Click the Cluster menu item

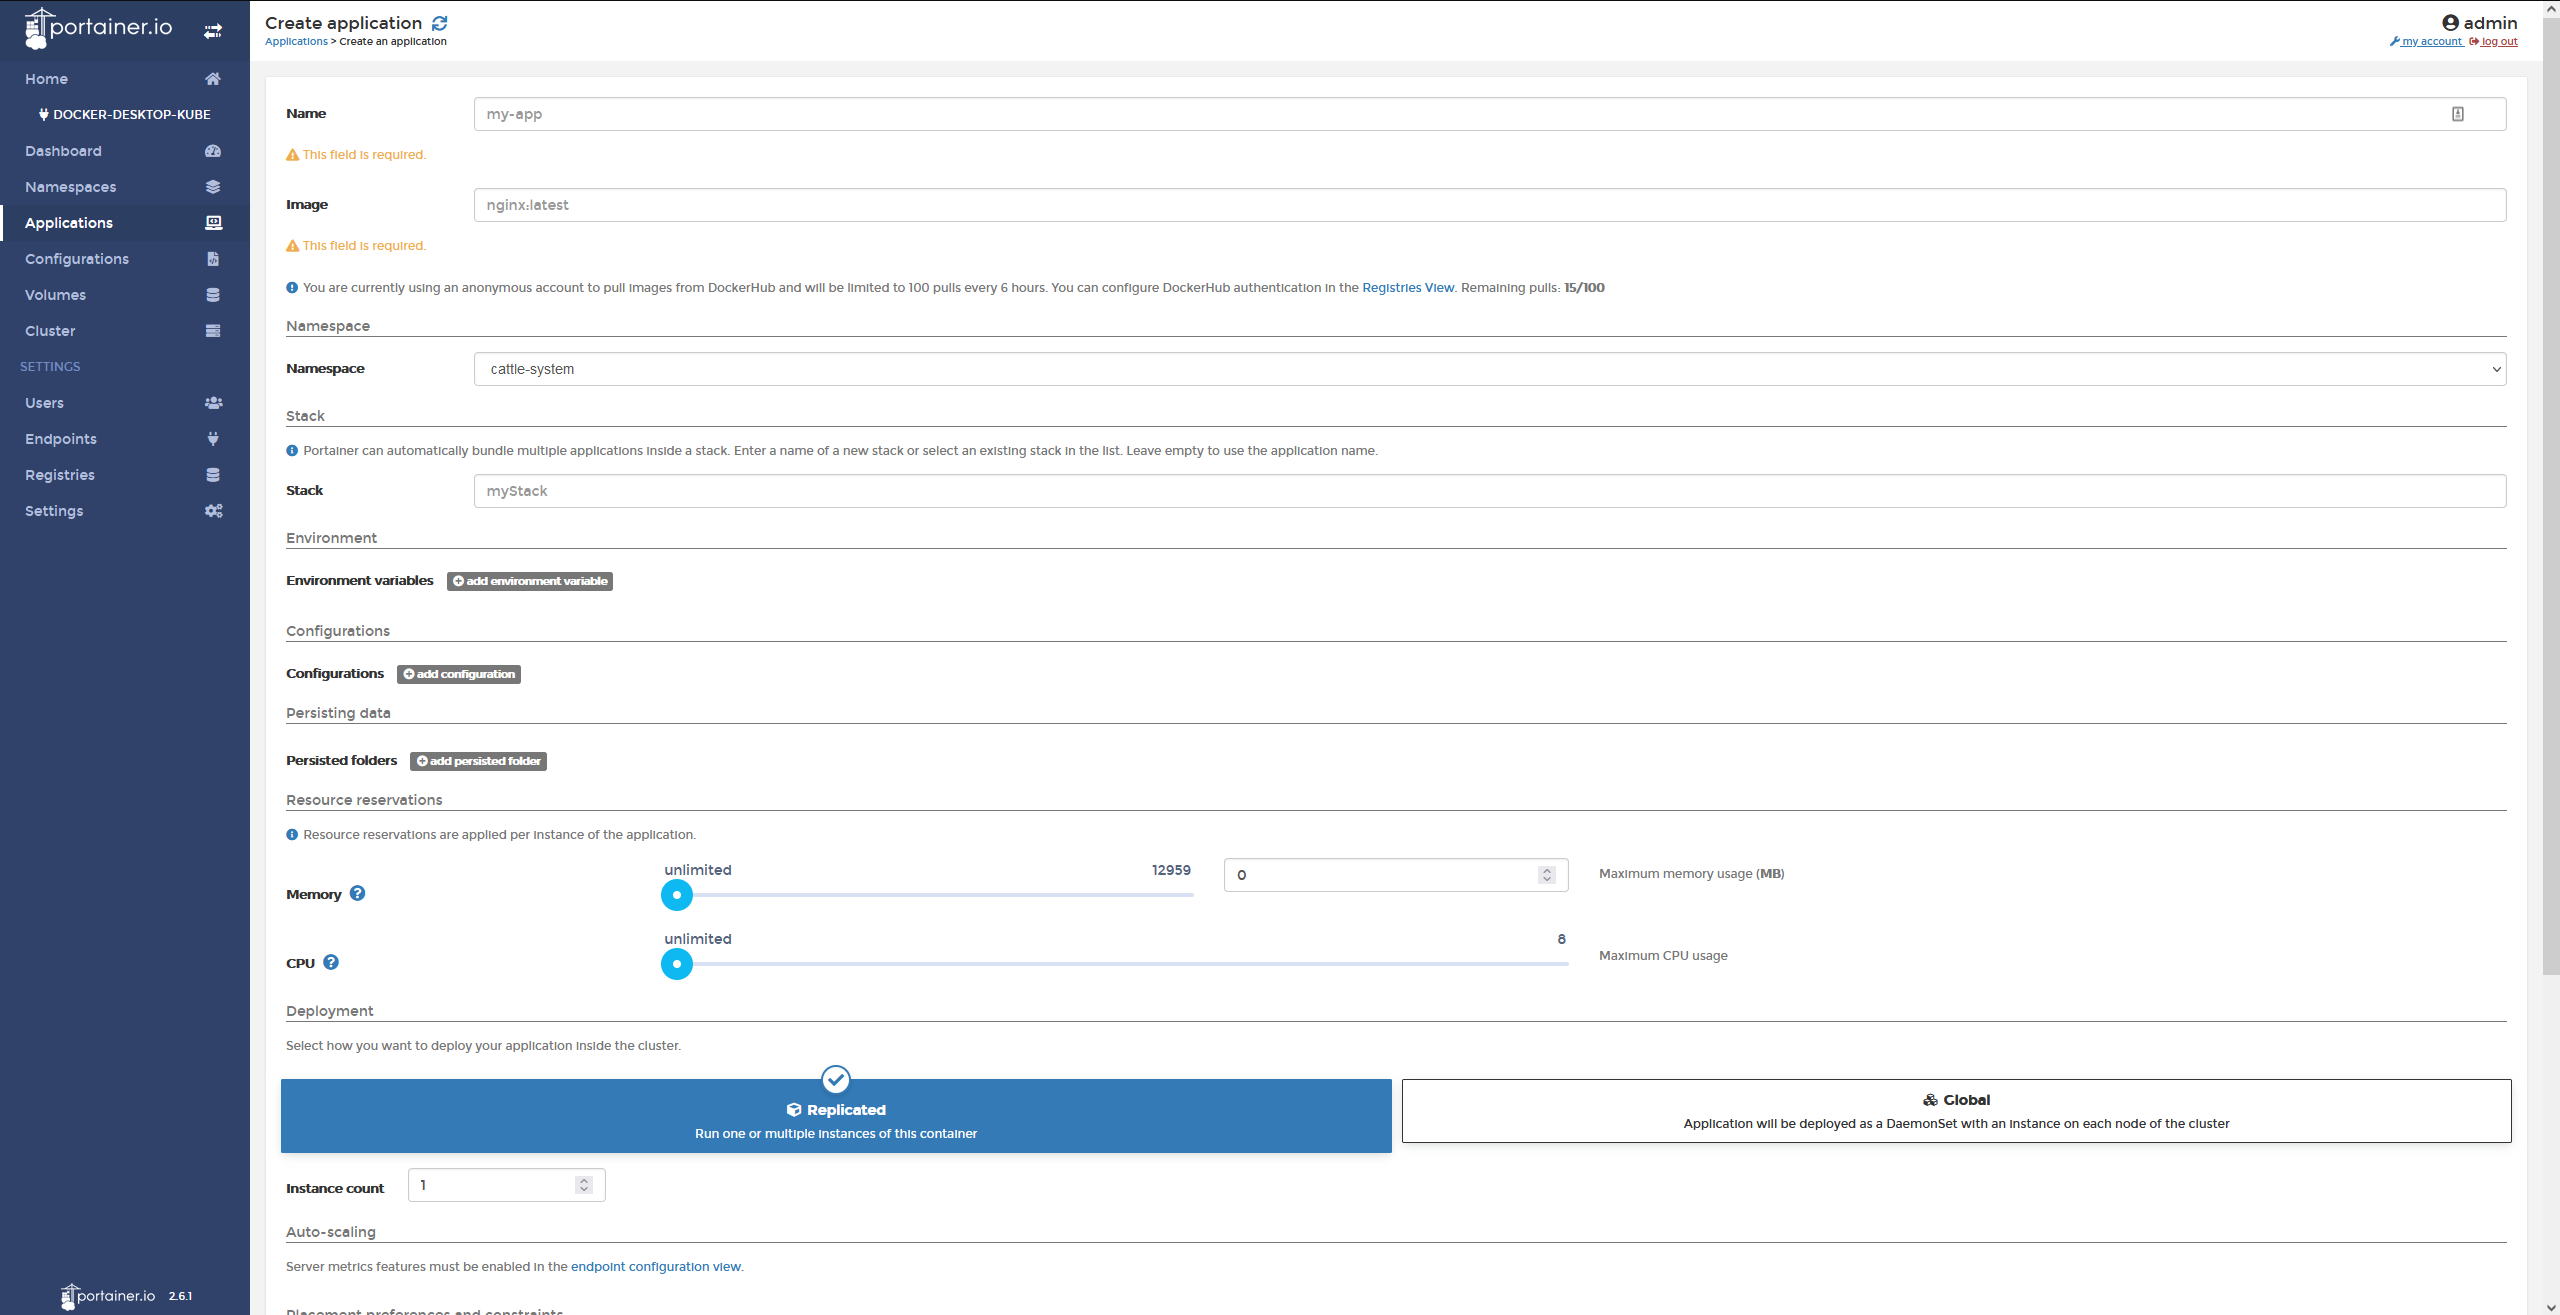coord(49,330)
